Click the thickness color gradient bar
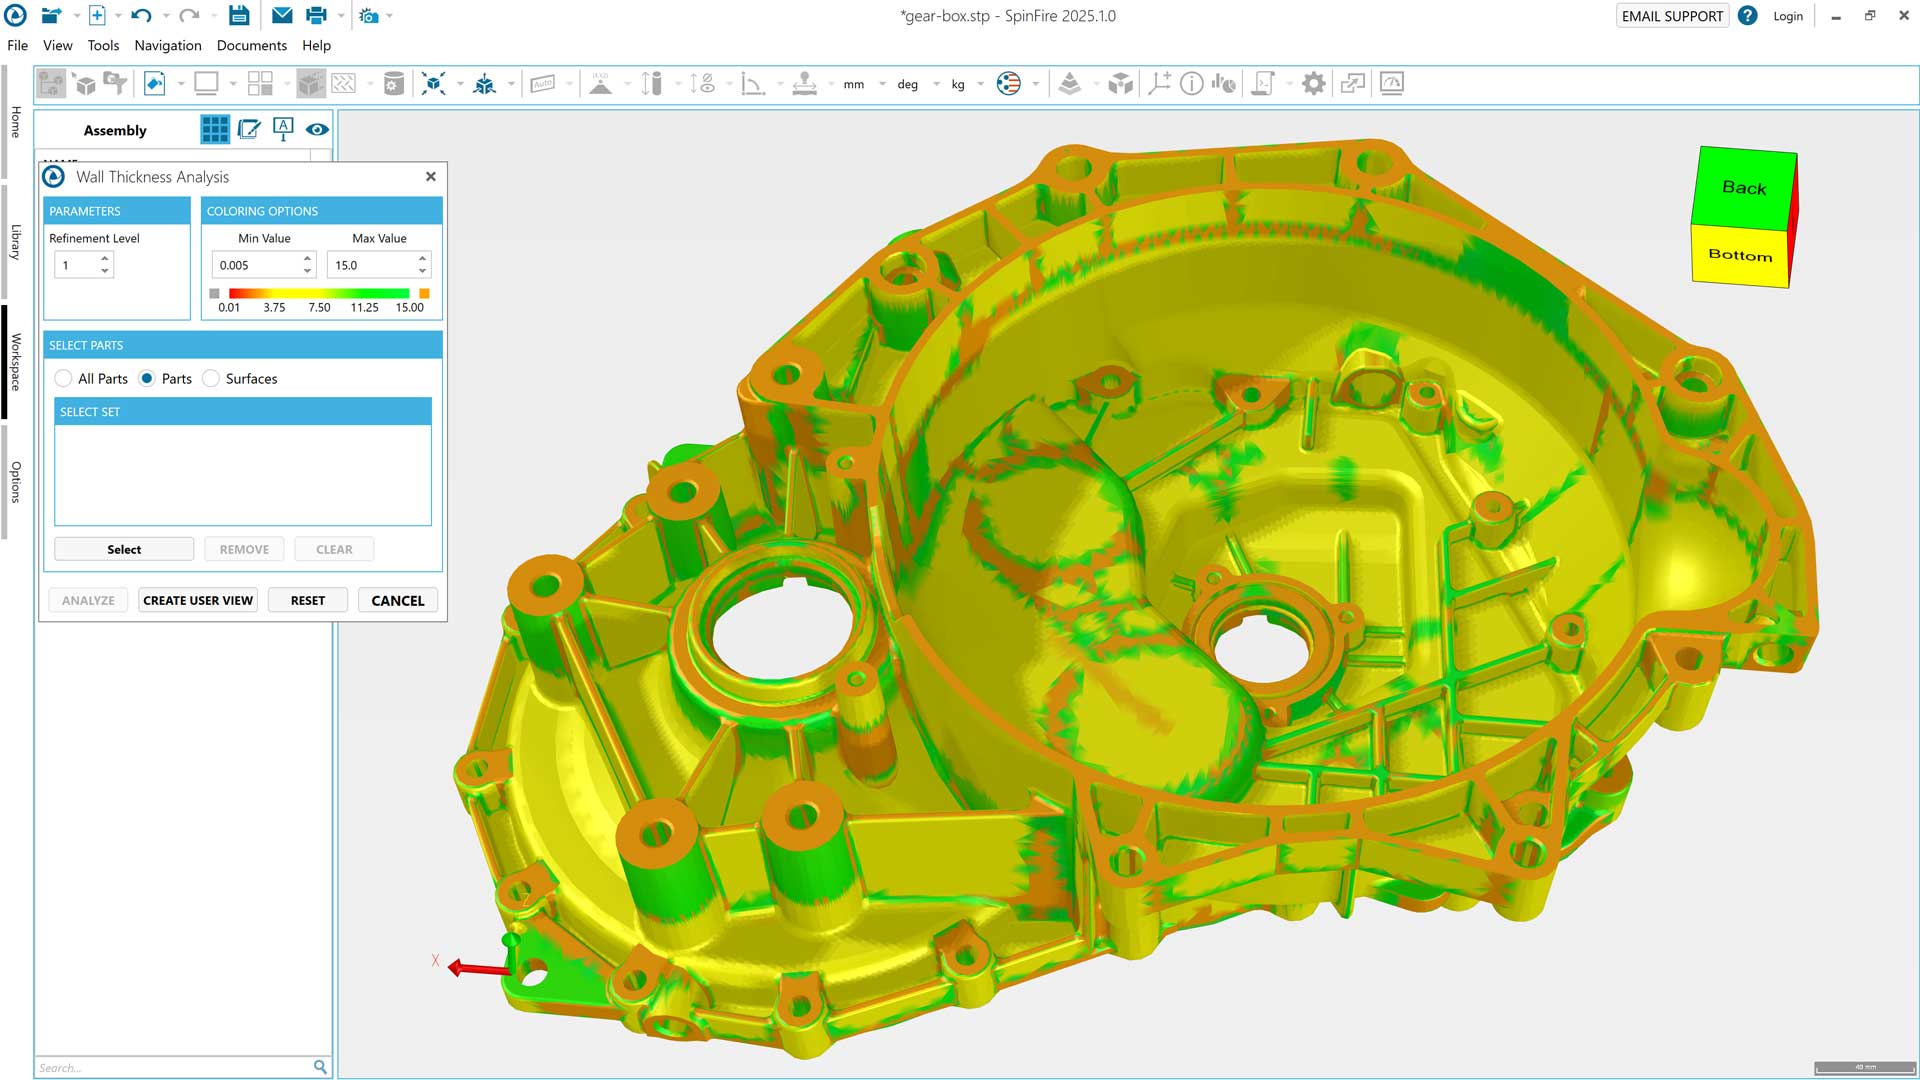 [318, 293]
